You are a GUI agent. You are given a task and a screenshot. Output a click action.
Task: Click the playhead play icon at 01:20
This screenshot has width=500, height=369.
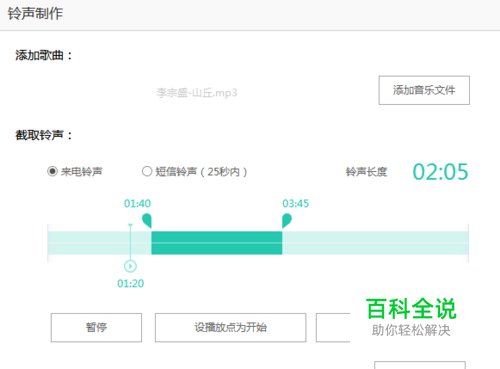click(x=130, y=266)
